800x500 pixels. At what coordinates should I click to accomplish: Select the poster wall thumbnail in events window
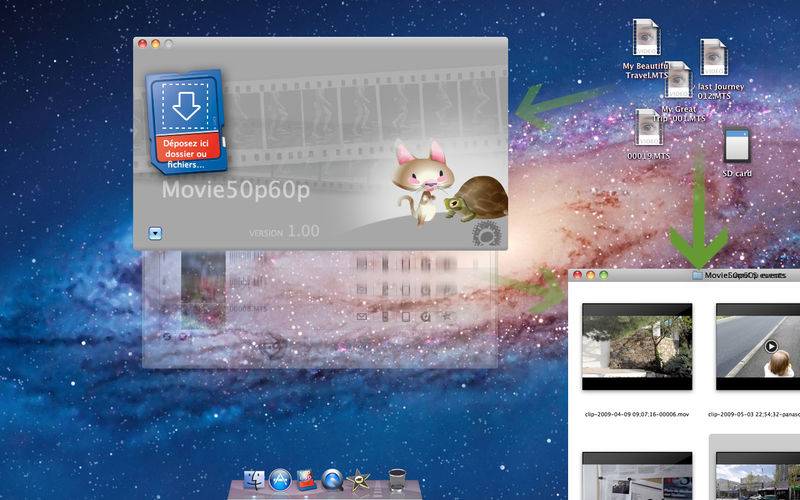pos(637,476)
